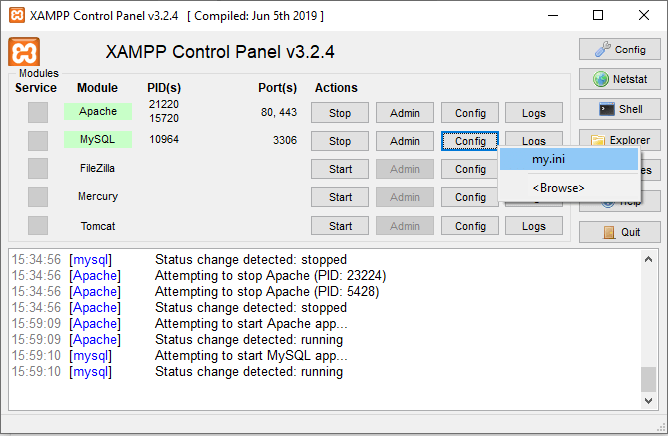This screenshot has height=436, width=668.
Task: View Apache Logs
Action: pos(533,113)
